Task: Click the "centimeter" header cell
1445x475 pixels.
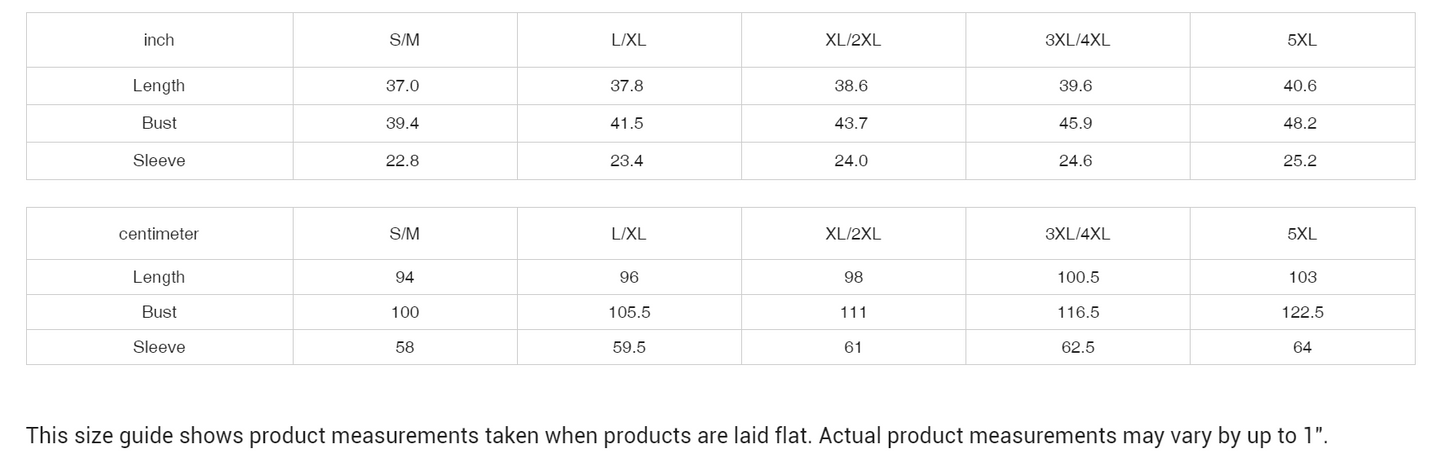Action: click(x=159, y=234)
